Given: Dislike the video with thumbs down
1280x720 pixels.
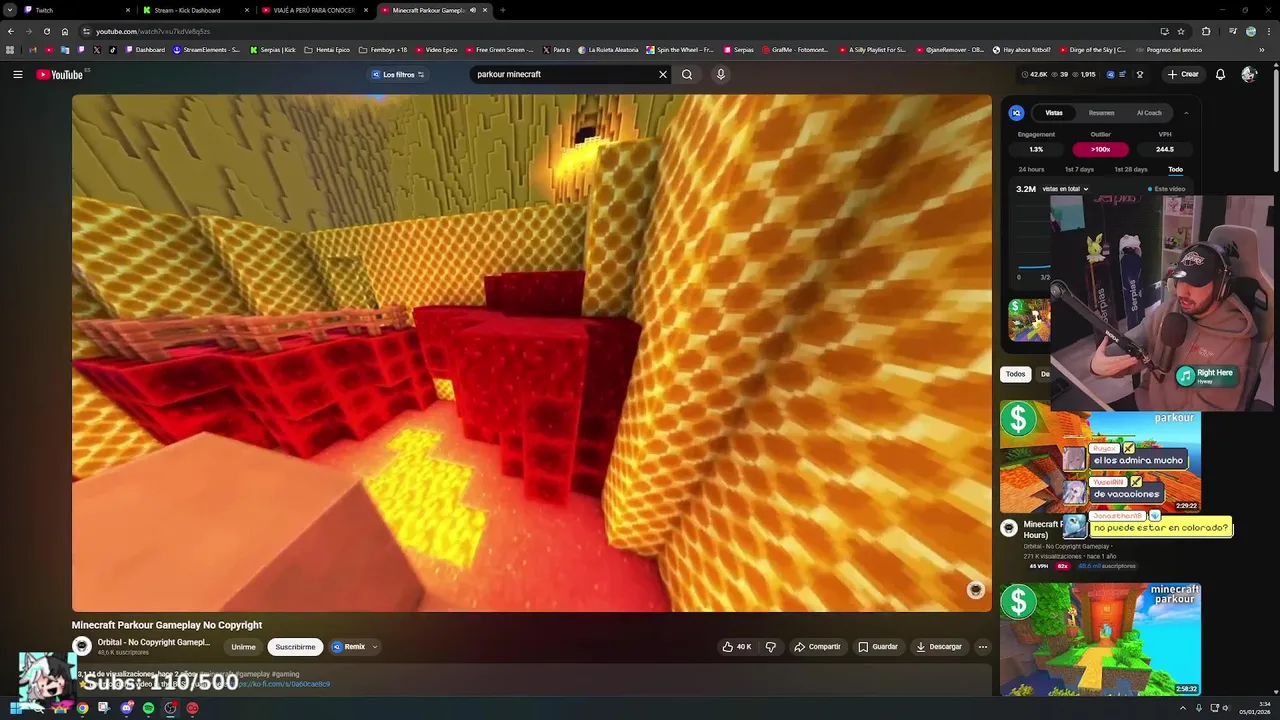Looking at the screenshot, I should [770, 647].
